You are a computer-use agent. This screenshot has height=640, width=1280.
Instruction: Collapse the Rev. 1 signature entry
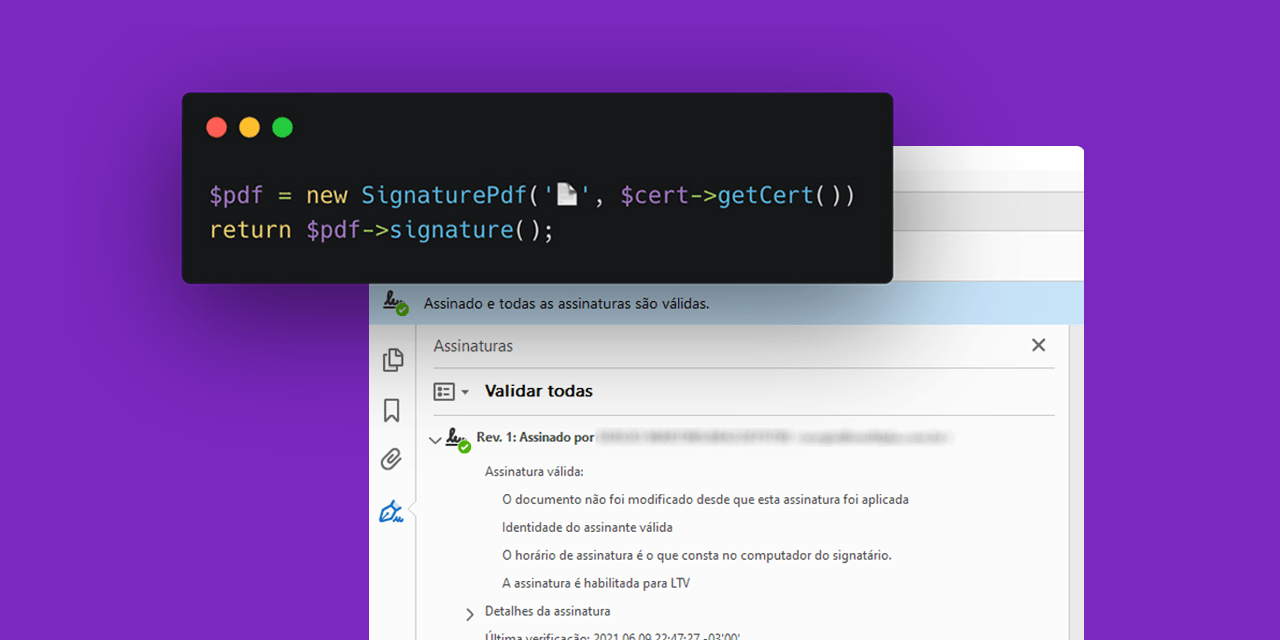point(435,439)
